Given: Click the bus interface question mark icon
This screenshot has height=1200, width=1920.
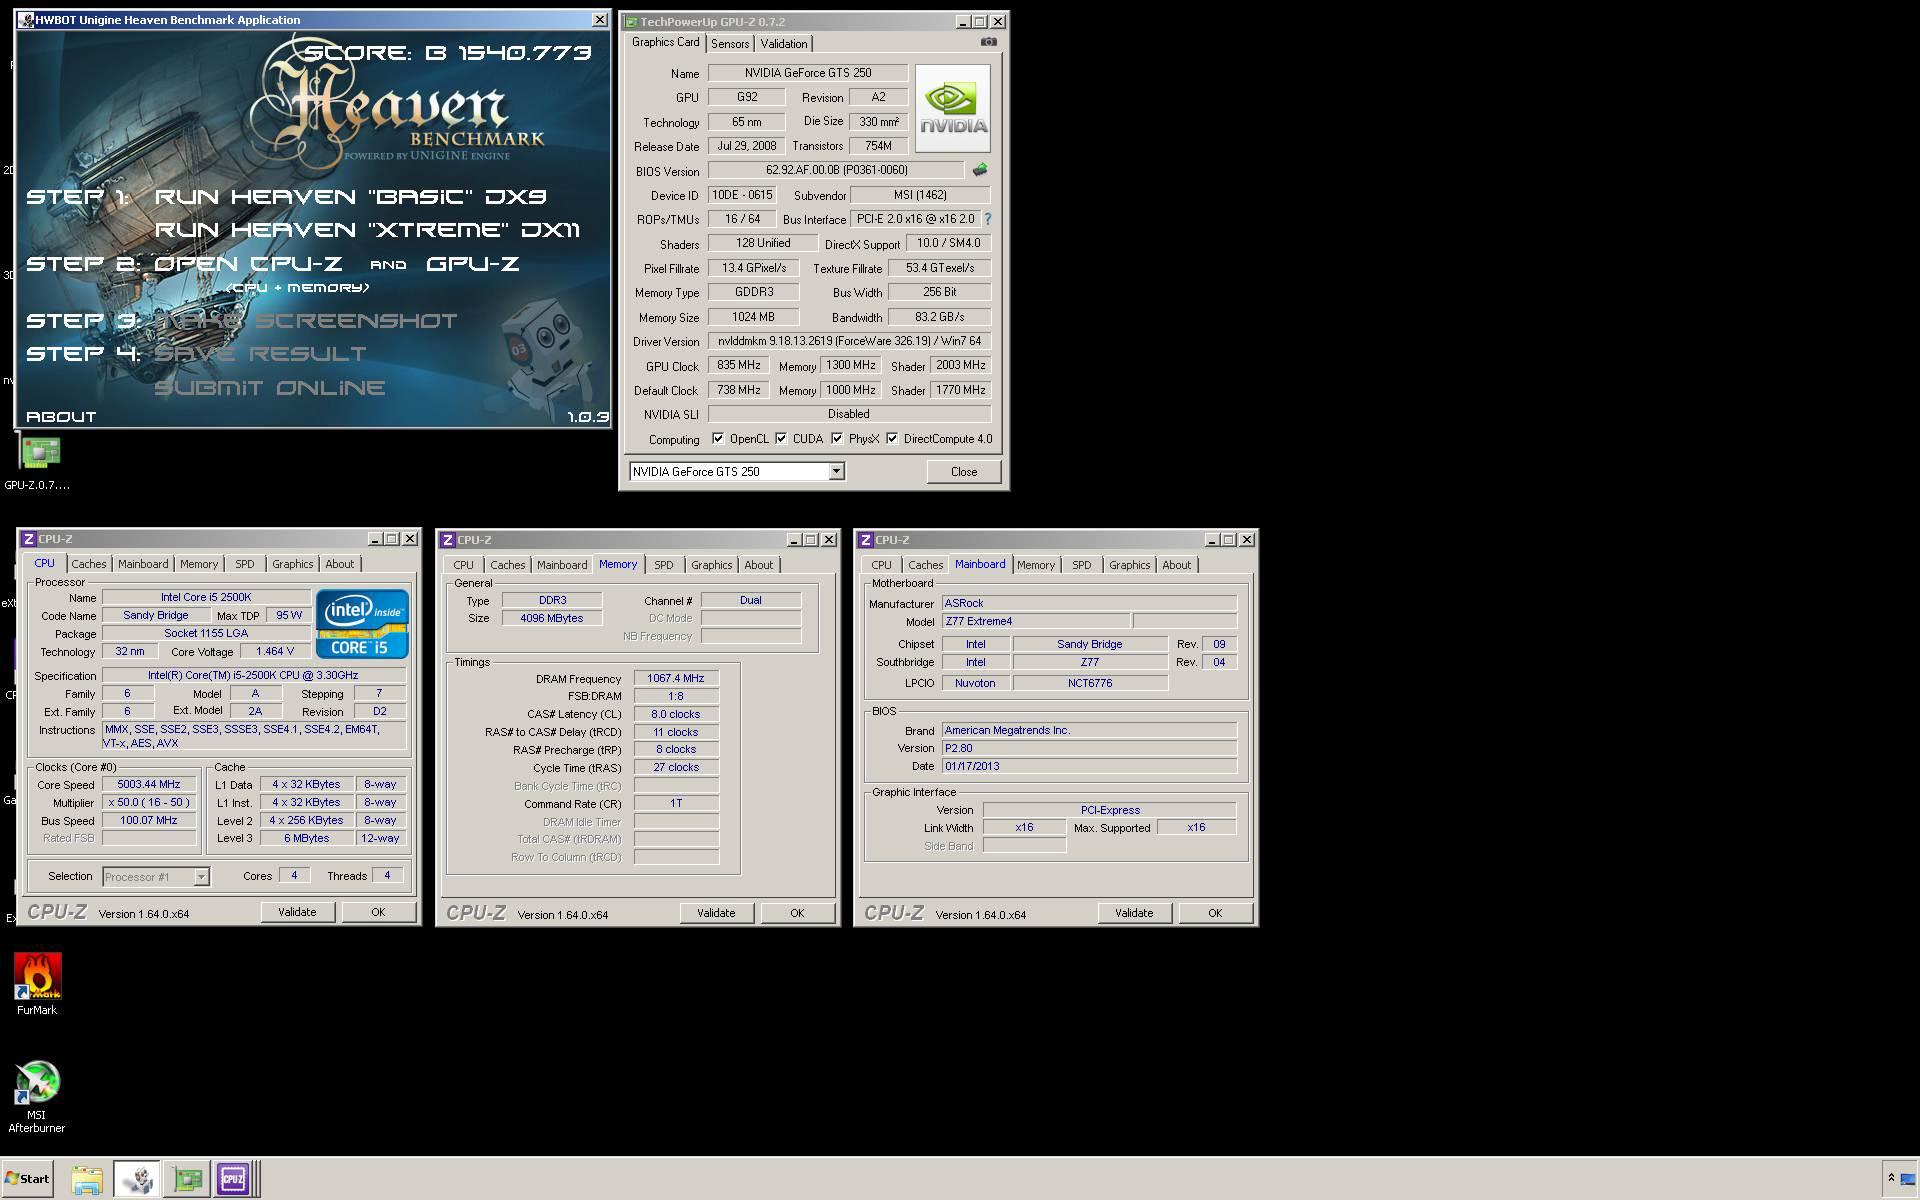Looking at the screenshot, I should click(x=987, y=219).
